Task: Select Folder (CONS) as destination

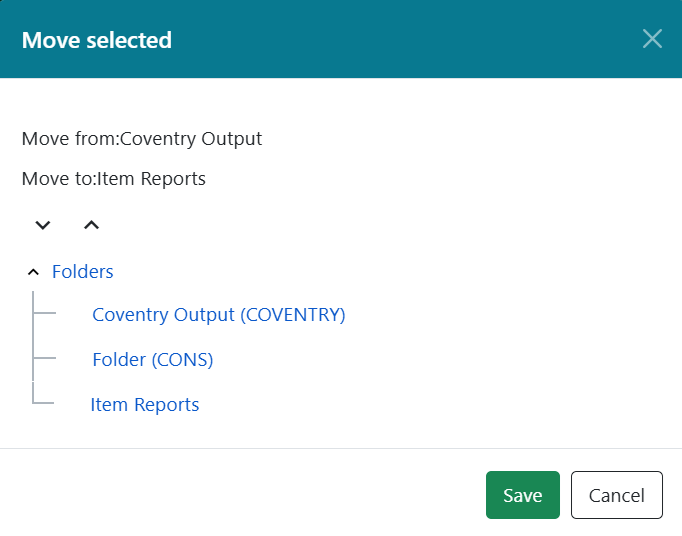Action: 152,360
